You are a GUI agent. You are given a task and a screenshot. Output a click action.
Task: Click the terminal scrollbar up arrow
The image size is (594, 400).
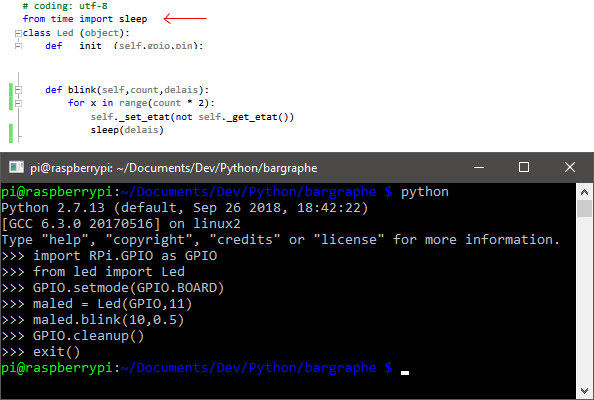(585, 192)
